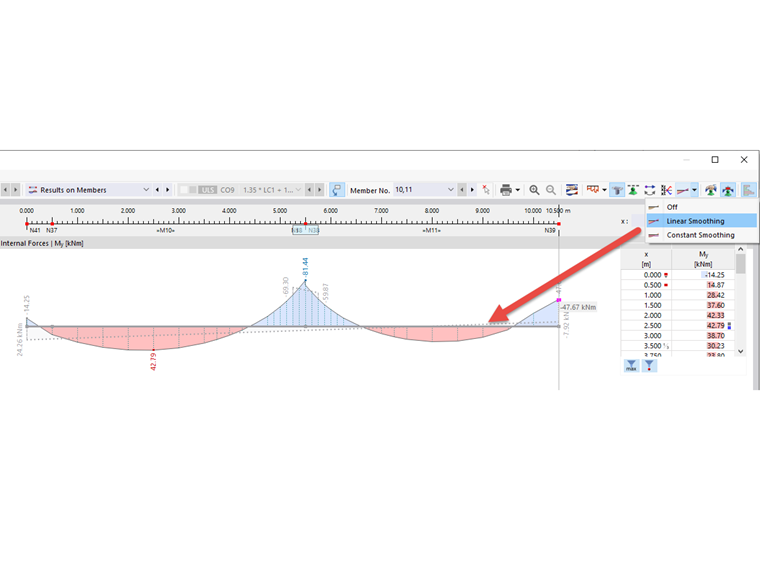Select Linear Smoothing option
760x570 pixels.
702,221
